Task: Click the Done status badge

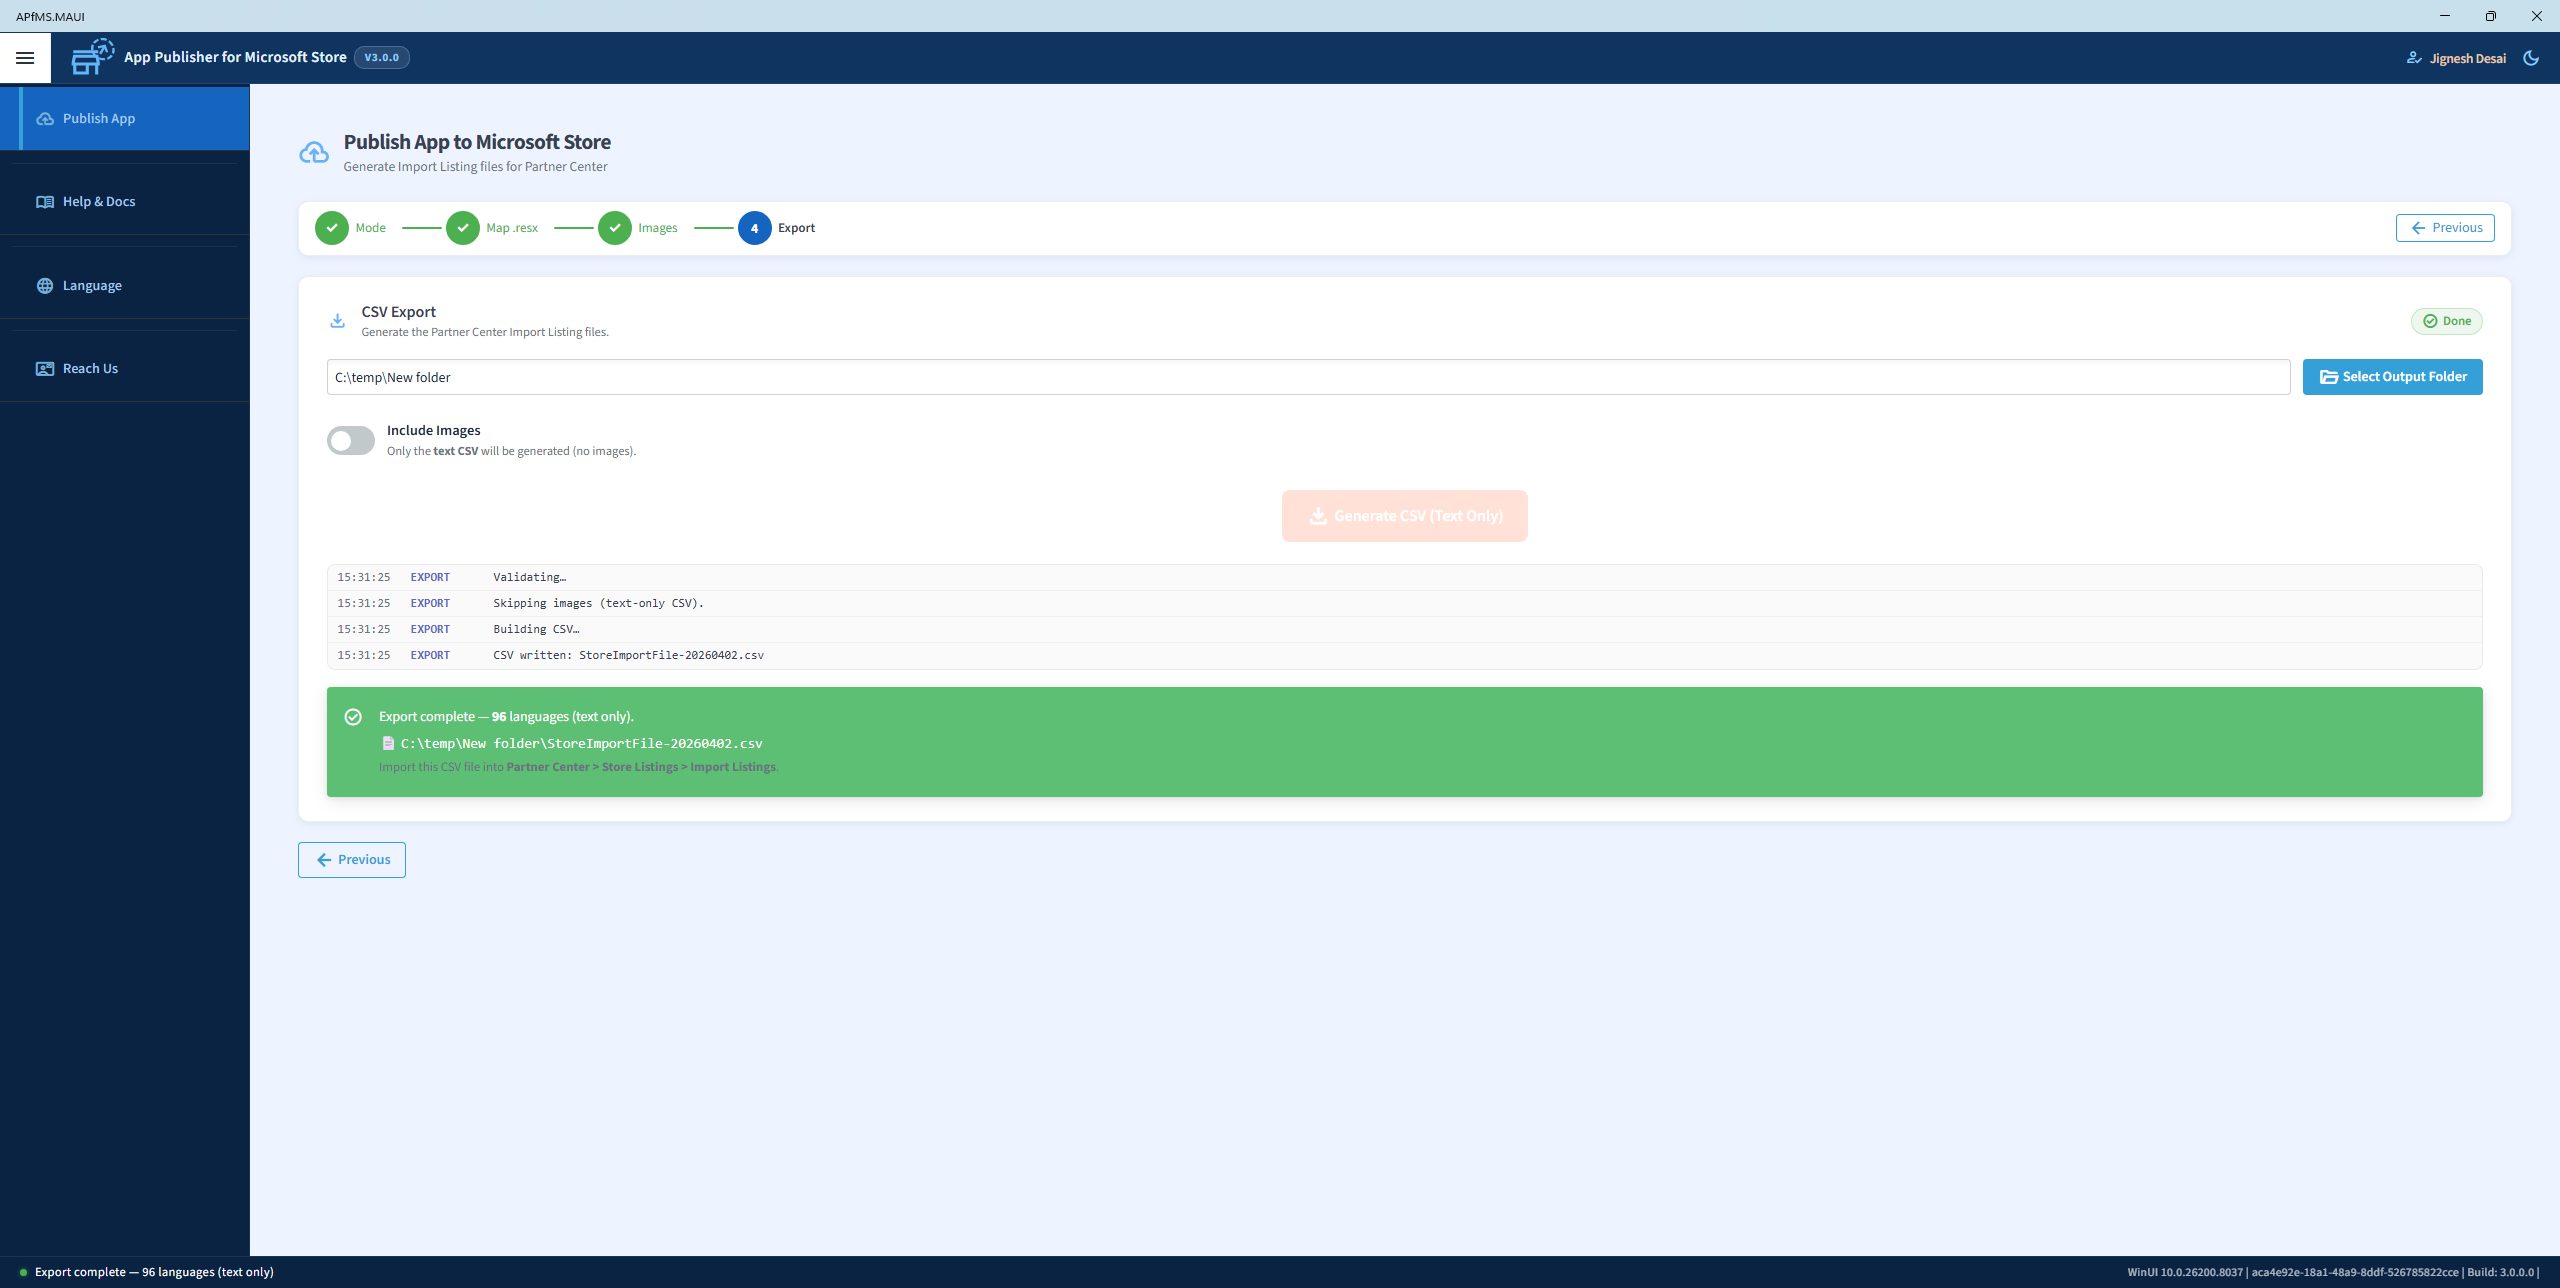Action: click(2446, 320)
